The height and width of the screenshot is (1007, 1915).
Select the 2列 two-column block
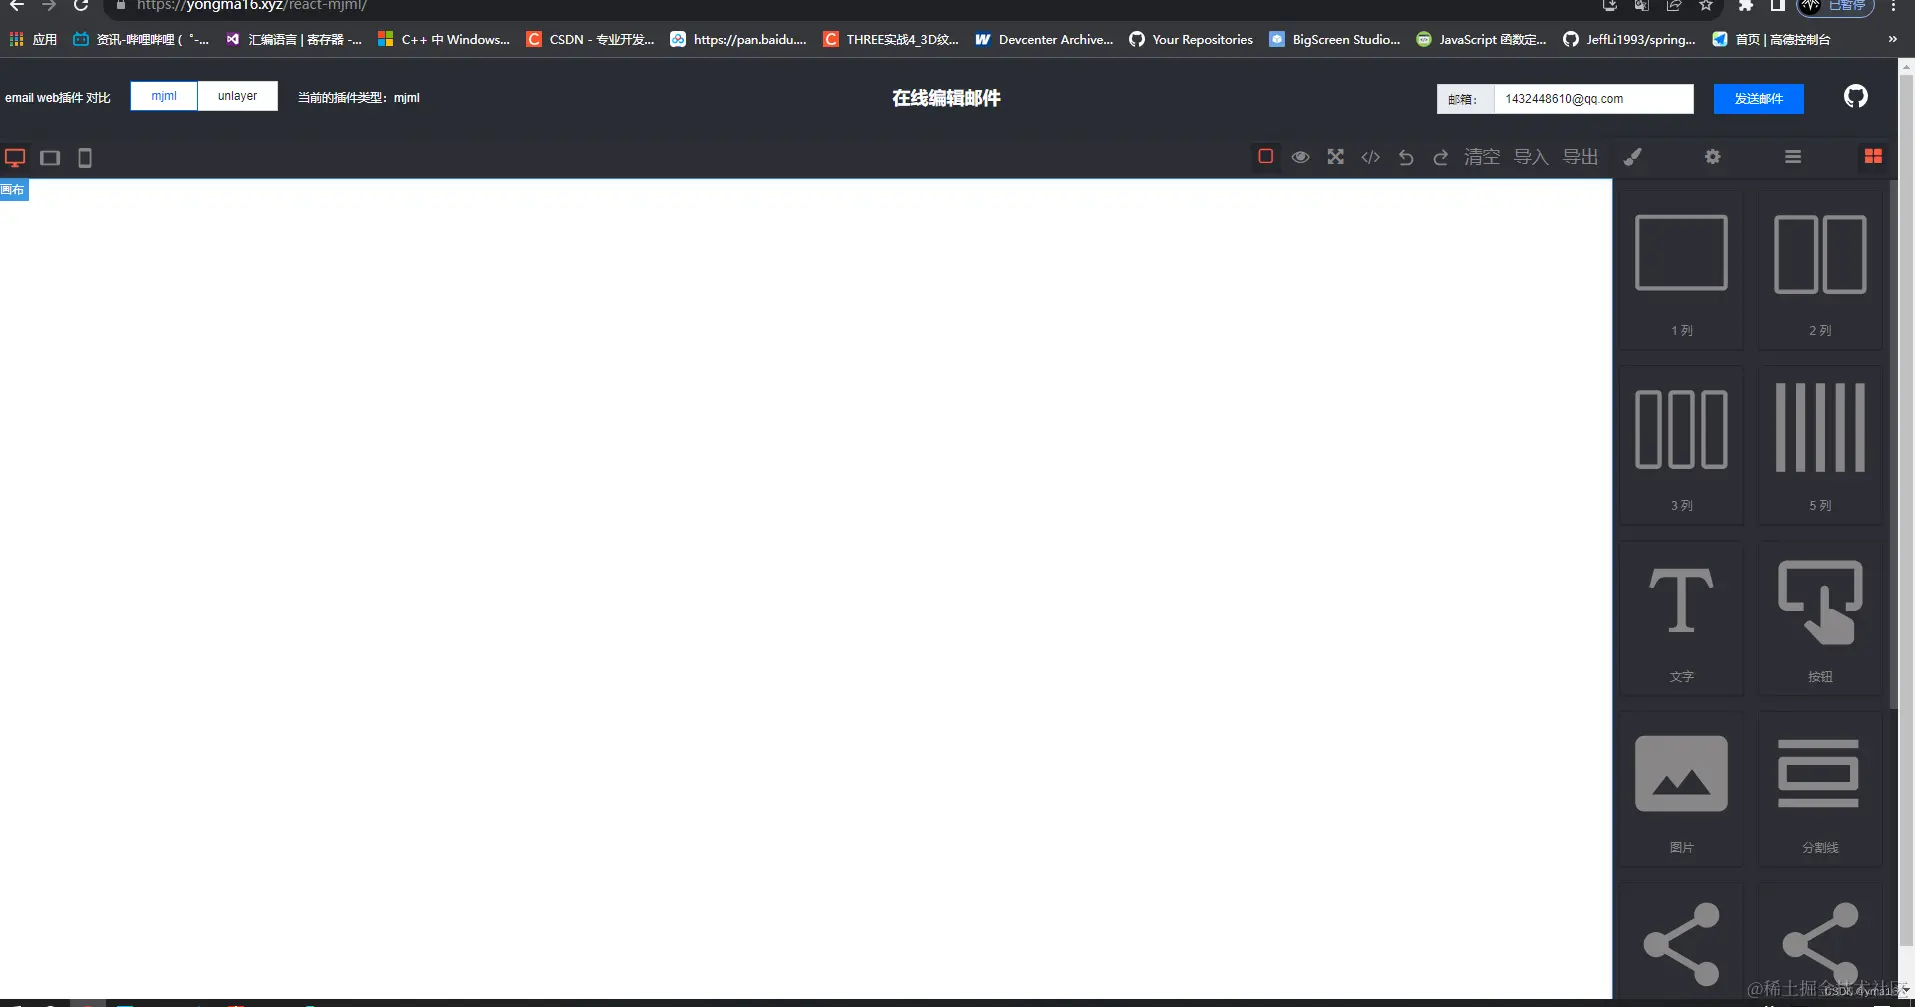[1820, 272]
